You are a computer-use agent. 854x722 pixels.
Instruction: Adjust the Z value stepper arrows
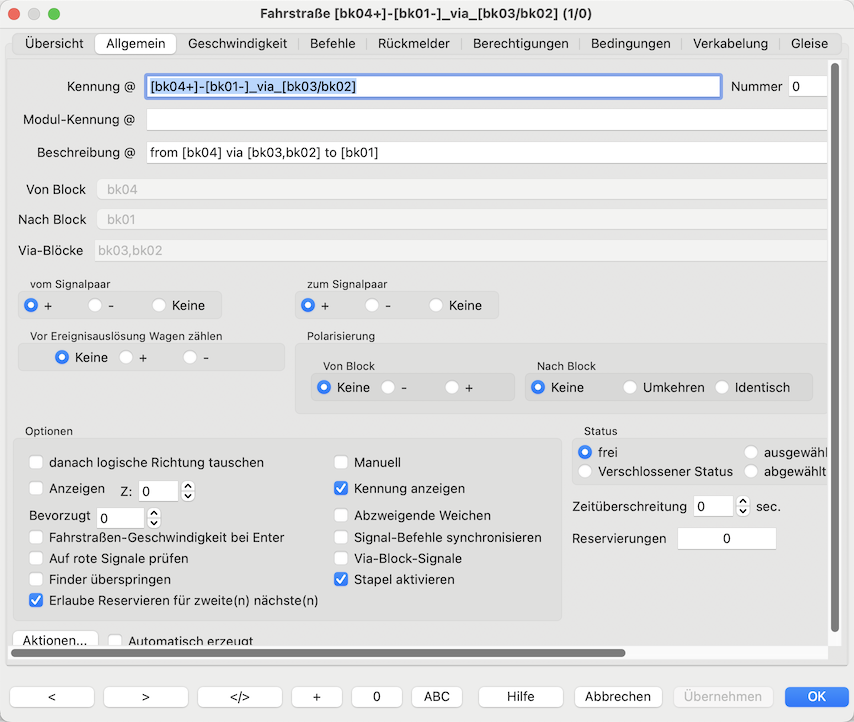(187, 491)
